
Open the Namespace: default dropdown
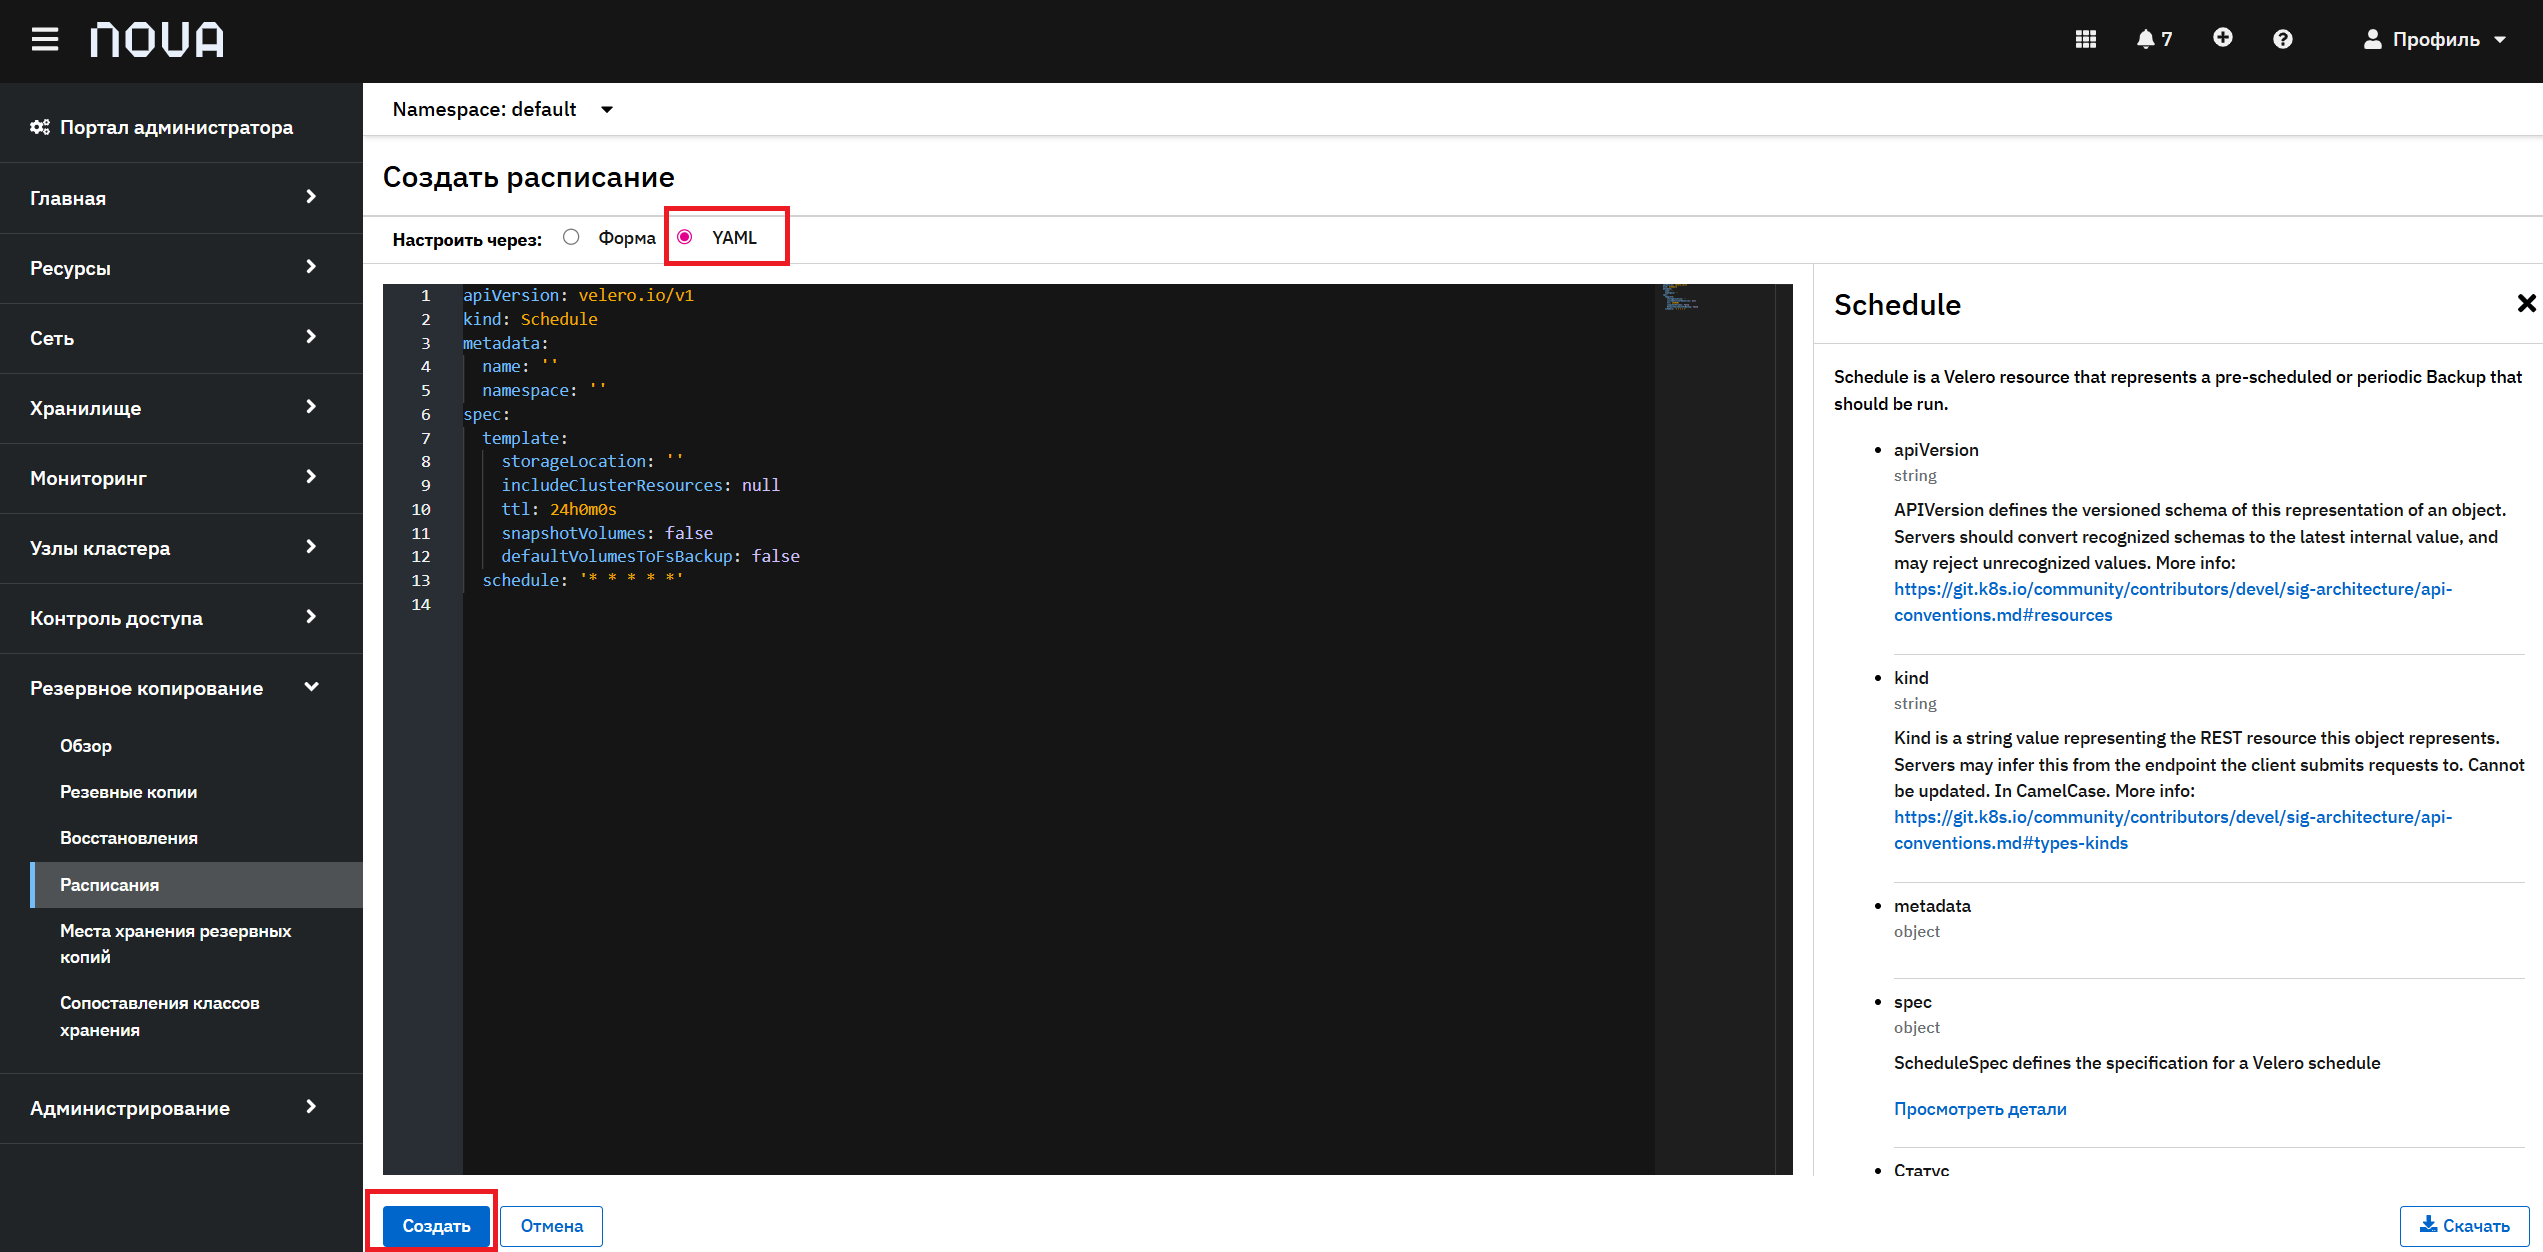503,109
